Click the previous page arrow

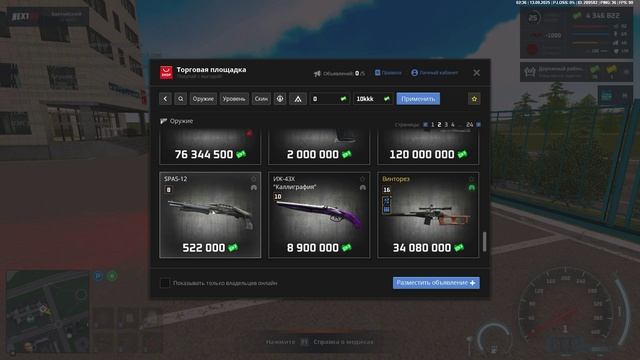pos(425,124)
